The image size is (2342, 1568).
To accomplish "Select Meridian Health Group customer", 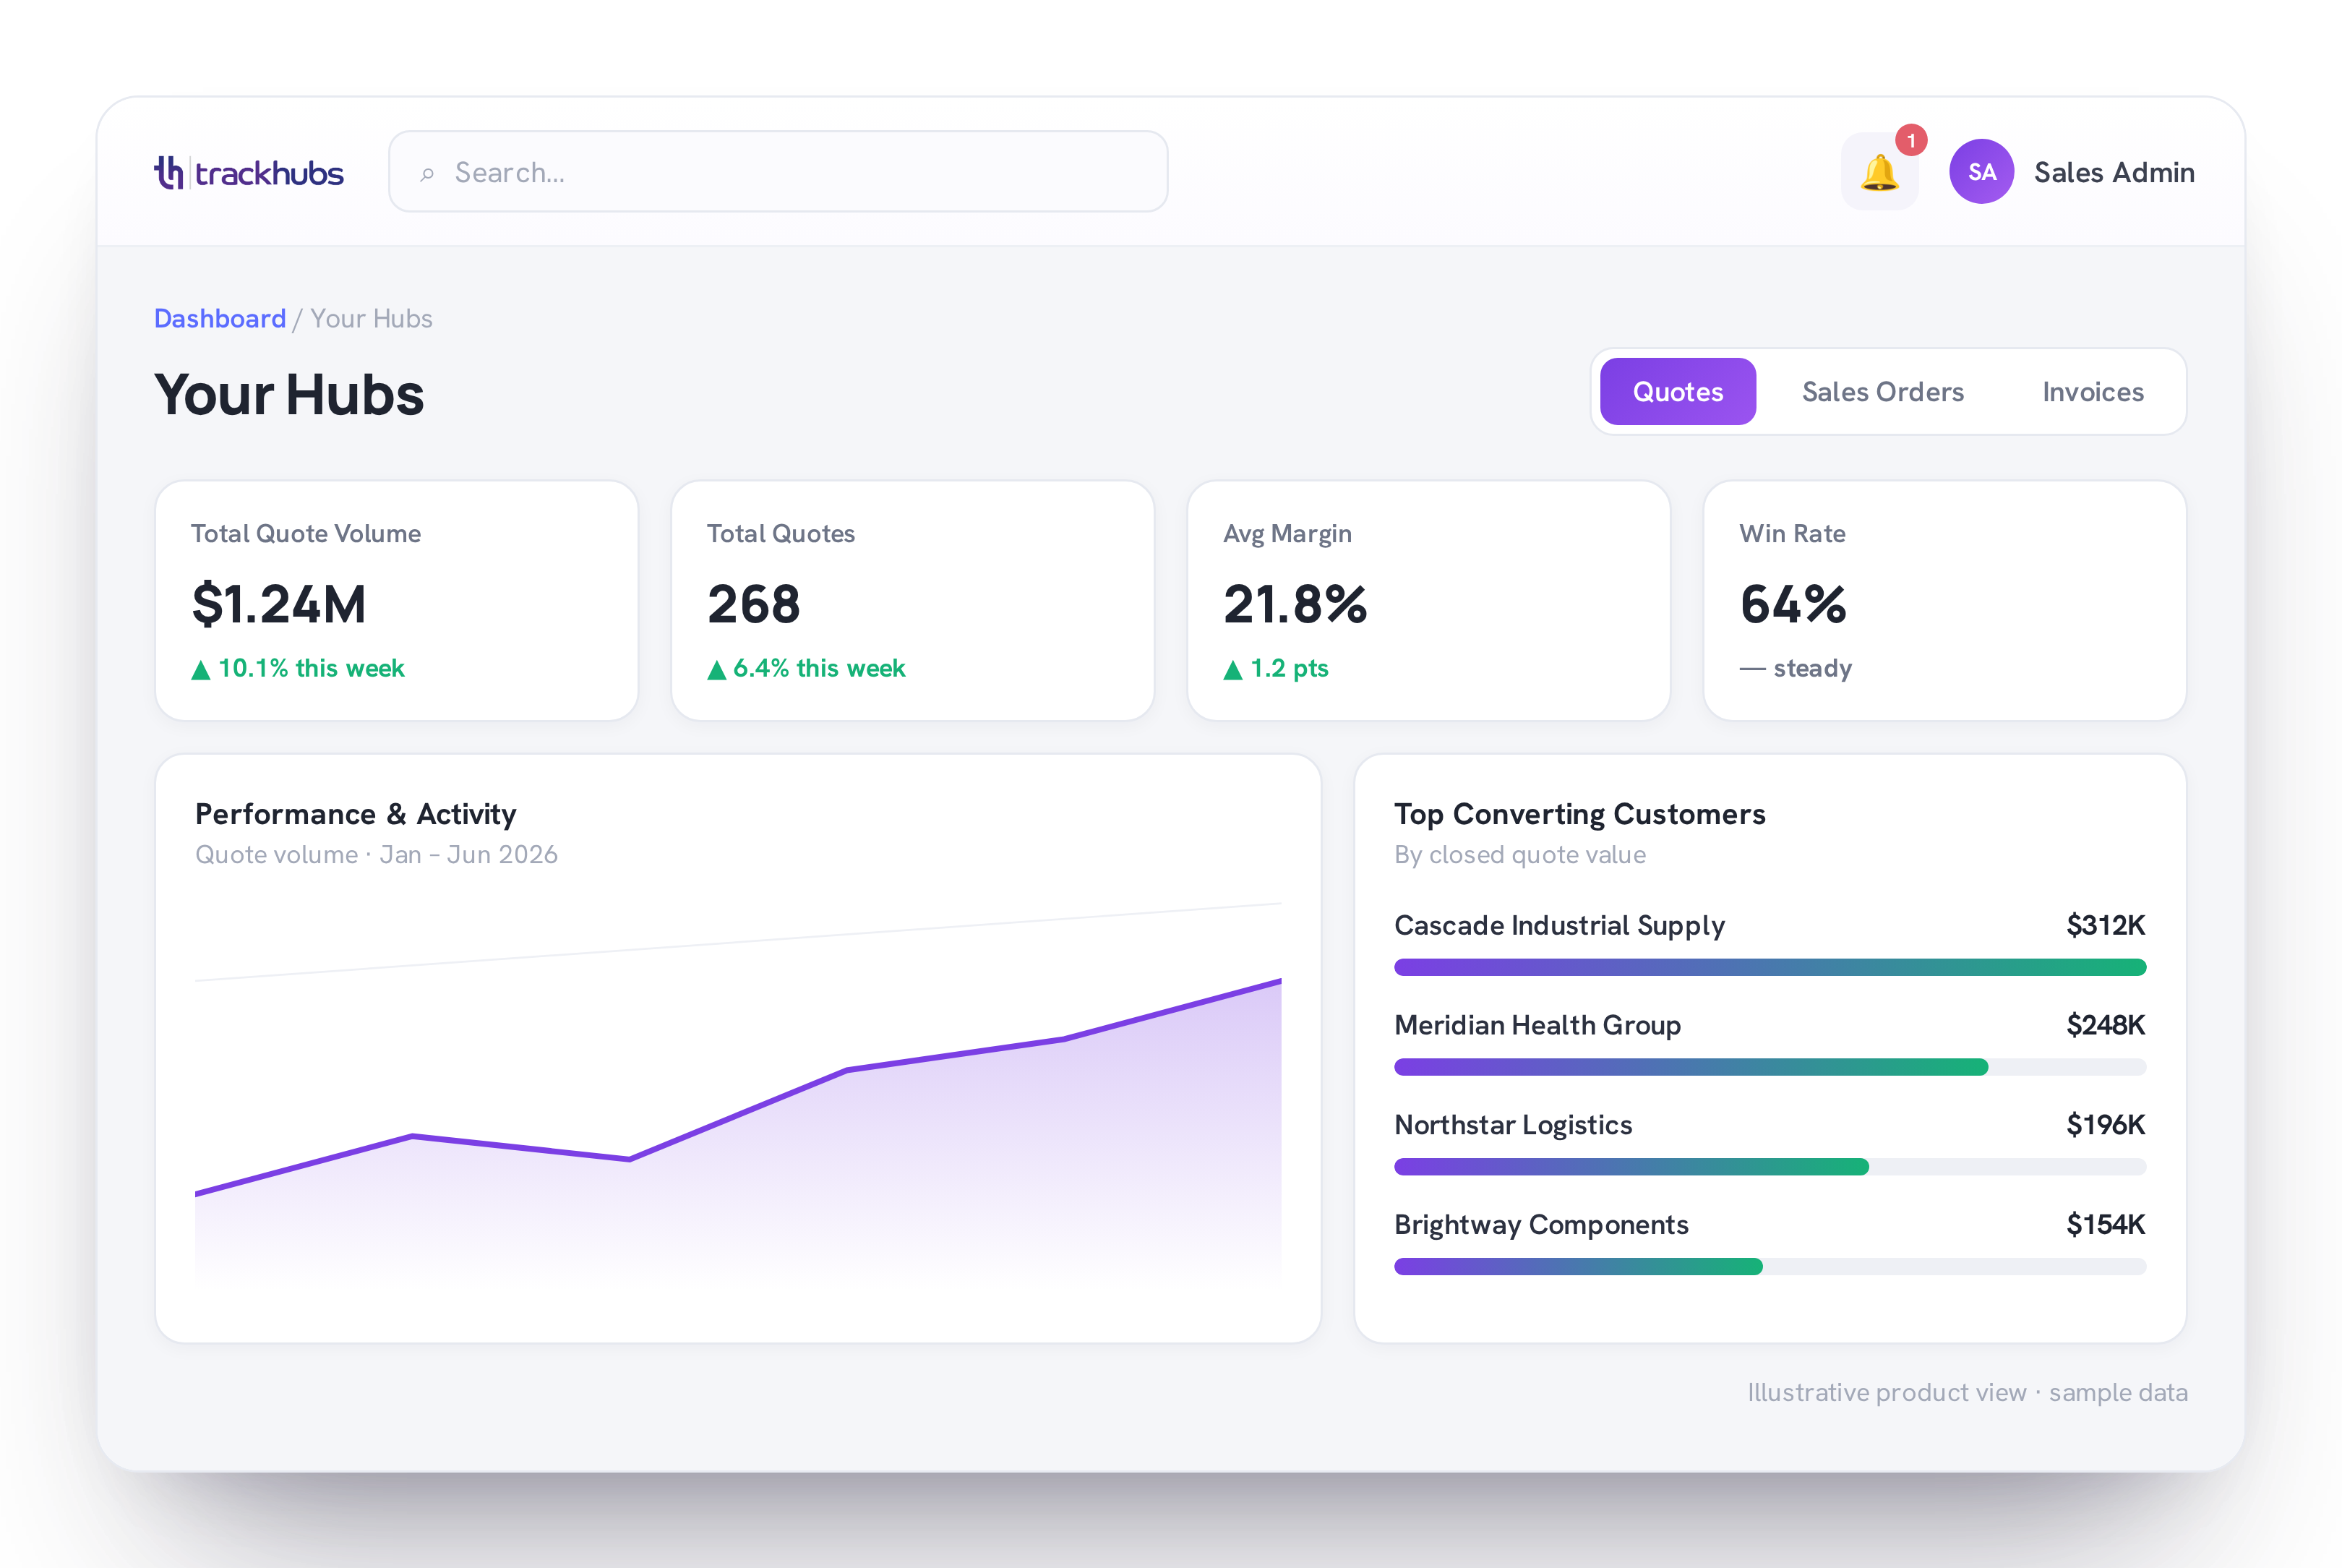I will pyautogui.click(x=1537, y=1025).
